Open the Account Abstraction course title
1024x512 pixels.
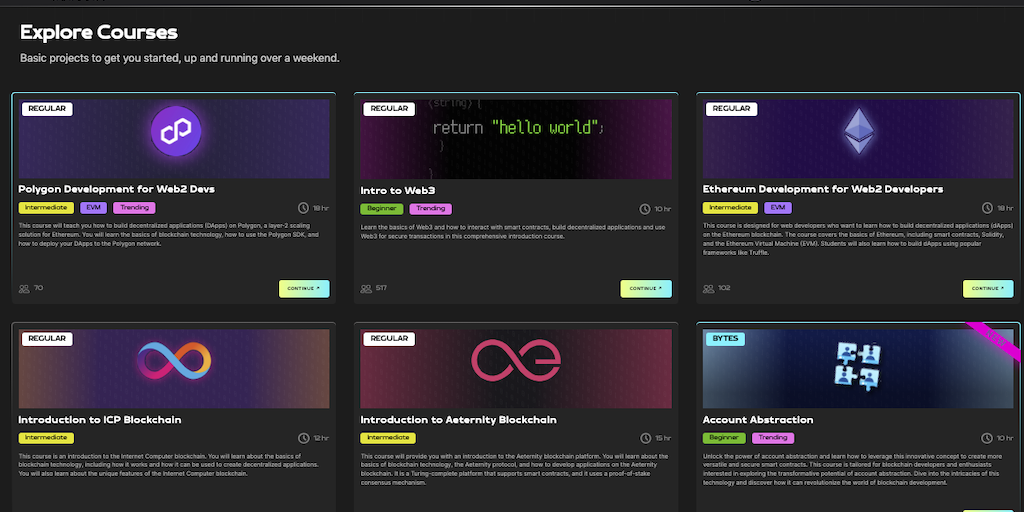coord(758,419)
